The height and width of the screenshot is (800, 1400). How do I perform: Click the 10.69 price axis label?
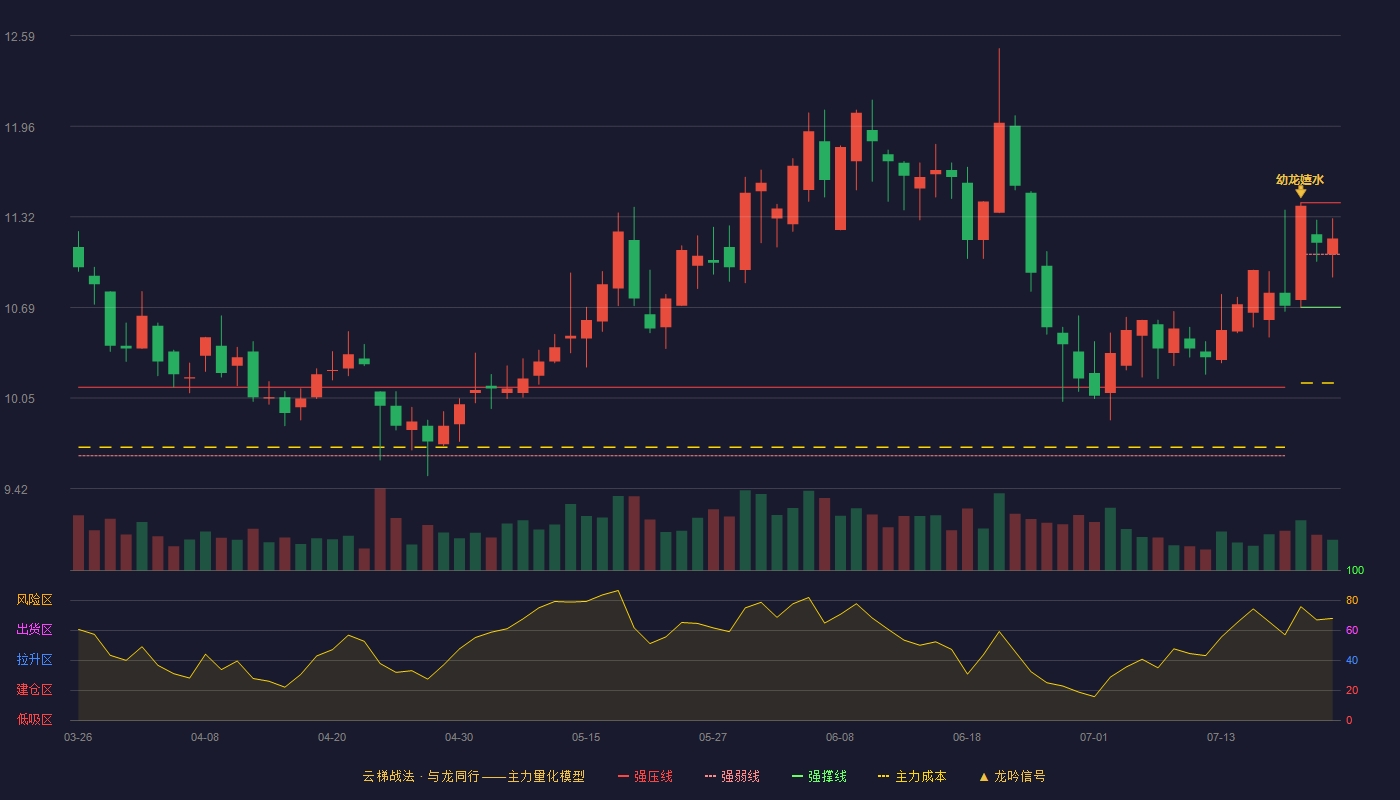click(x=19, y=309)
